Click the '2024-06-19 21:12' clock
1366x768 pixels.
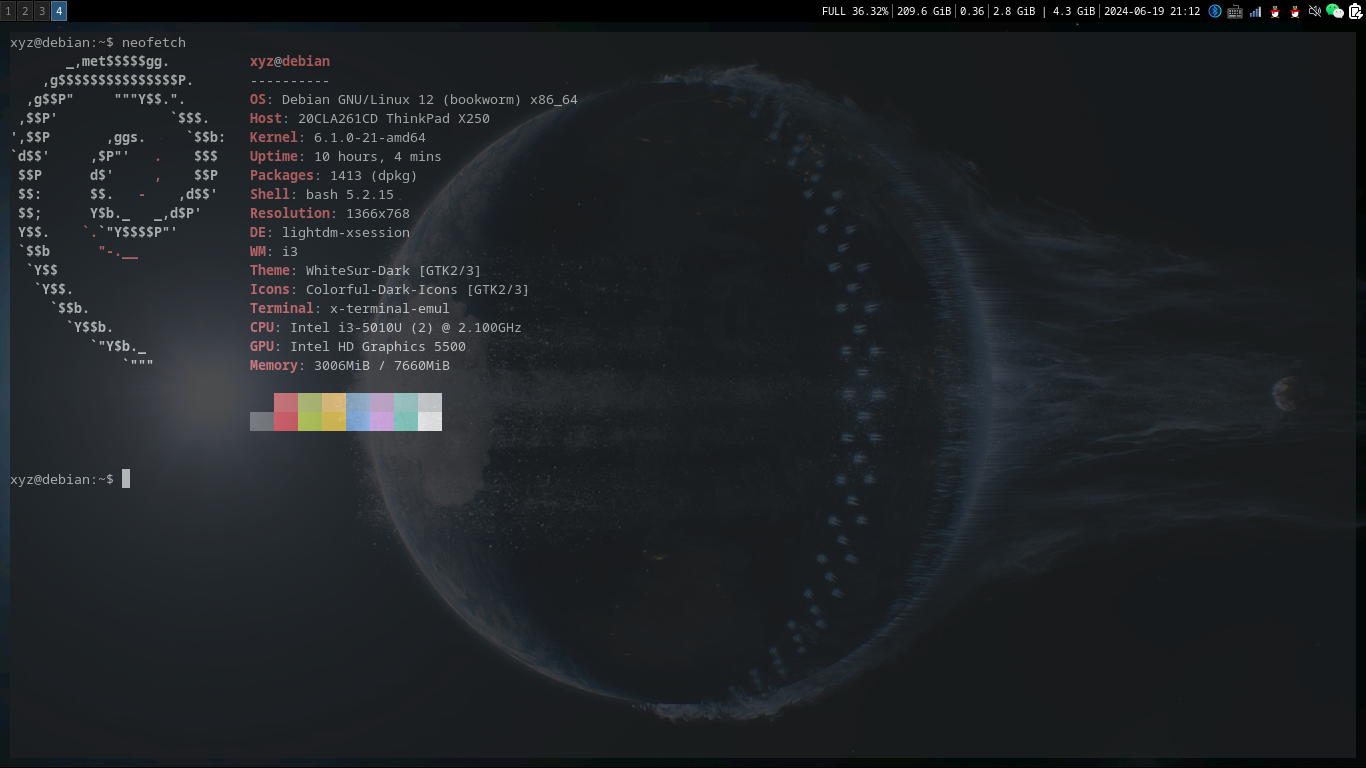pyautogui.click(x=1152, y=11)
